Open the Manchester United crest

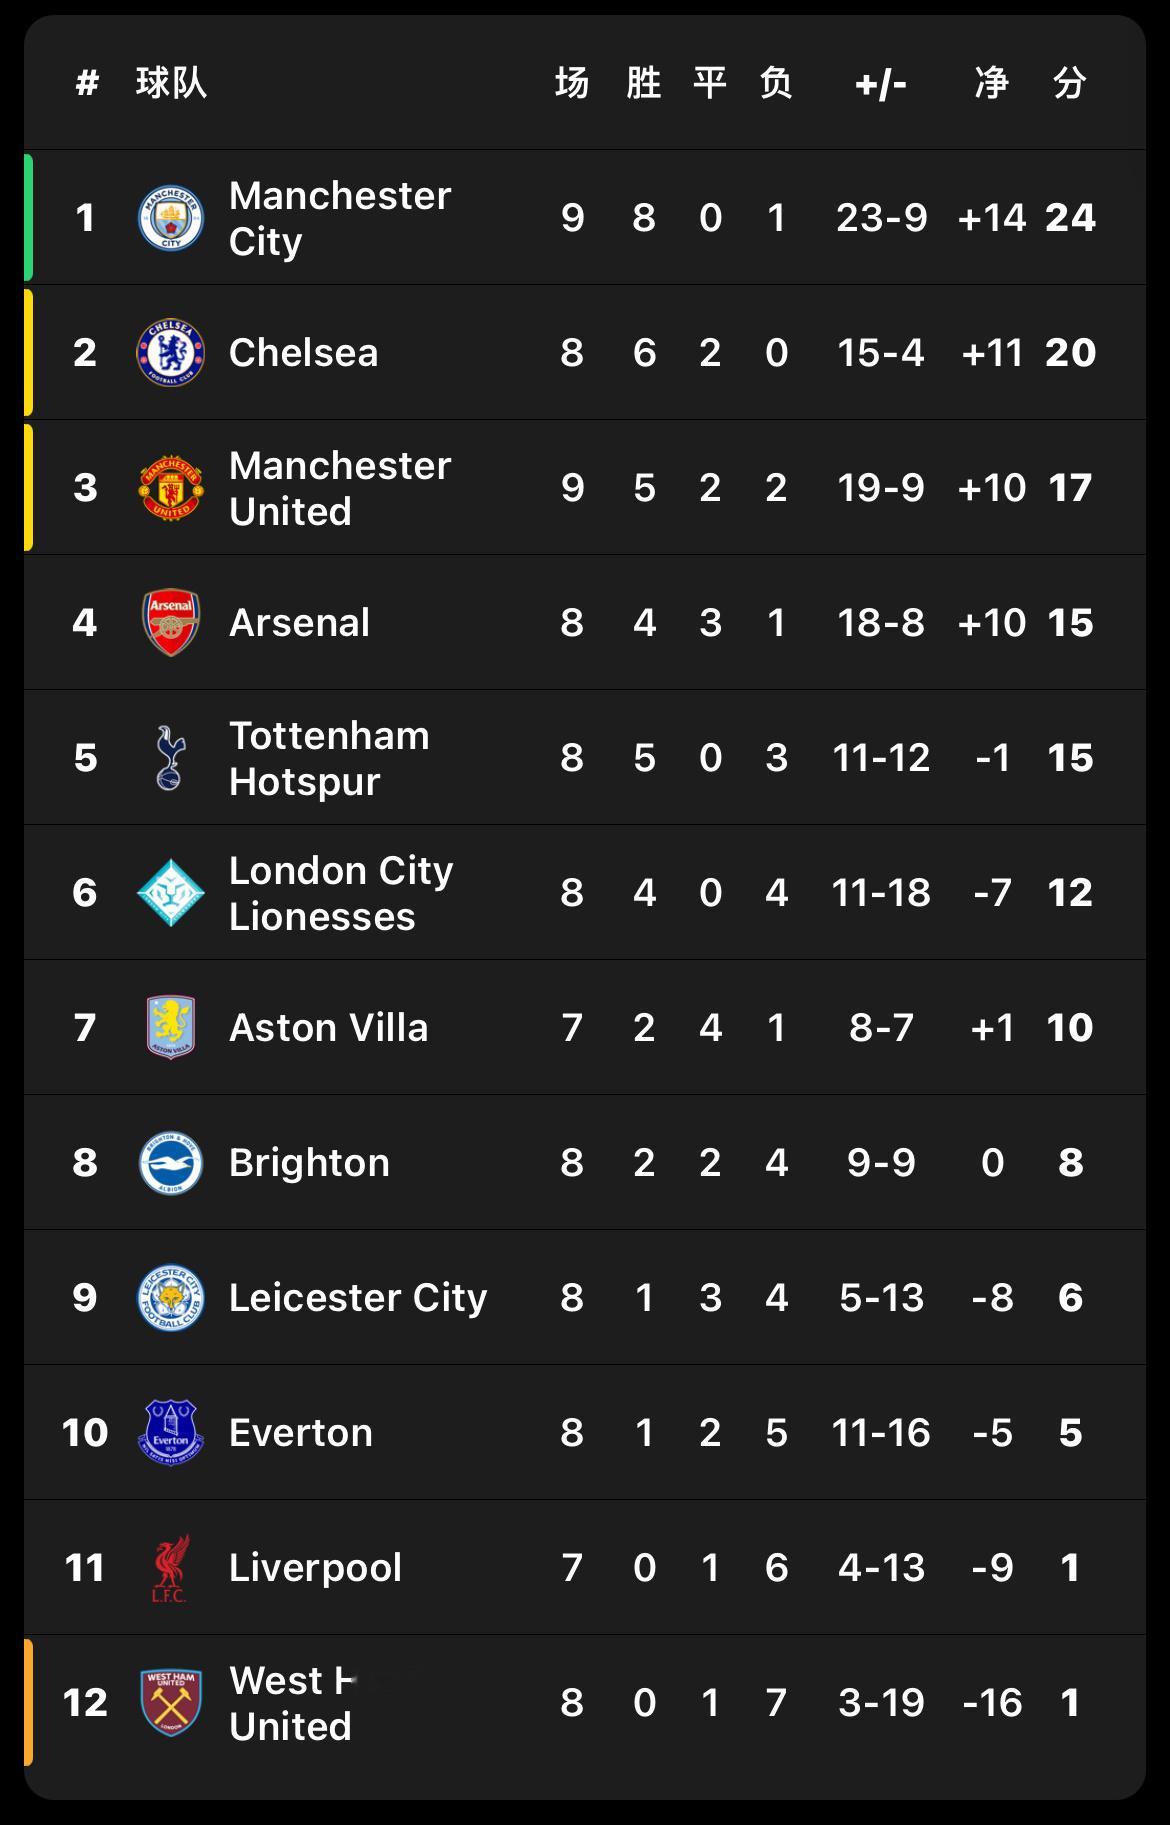(x=171, y=487)
